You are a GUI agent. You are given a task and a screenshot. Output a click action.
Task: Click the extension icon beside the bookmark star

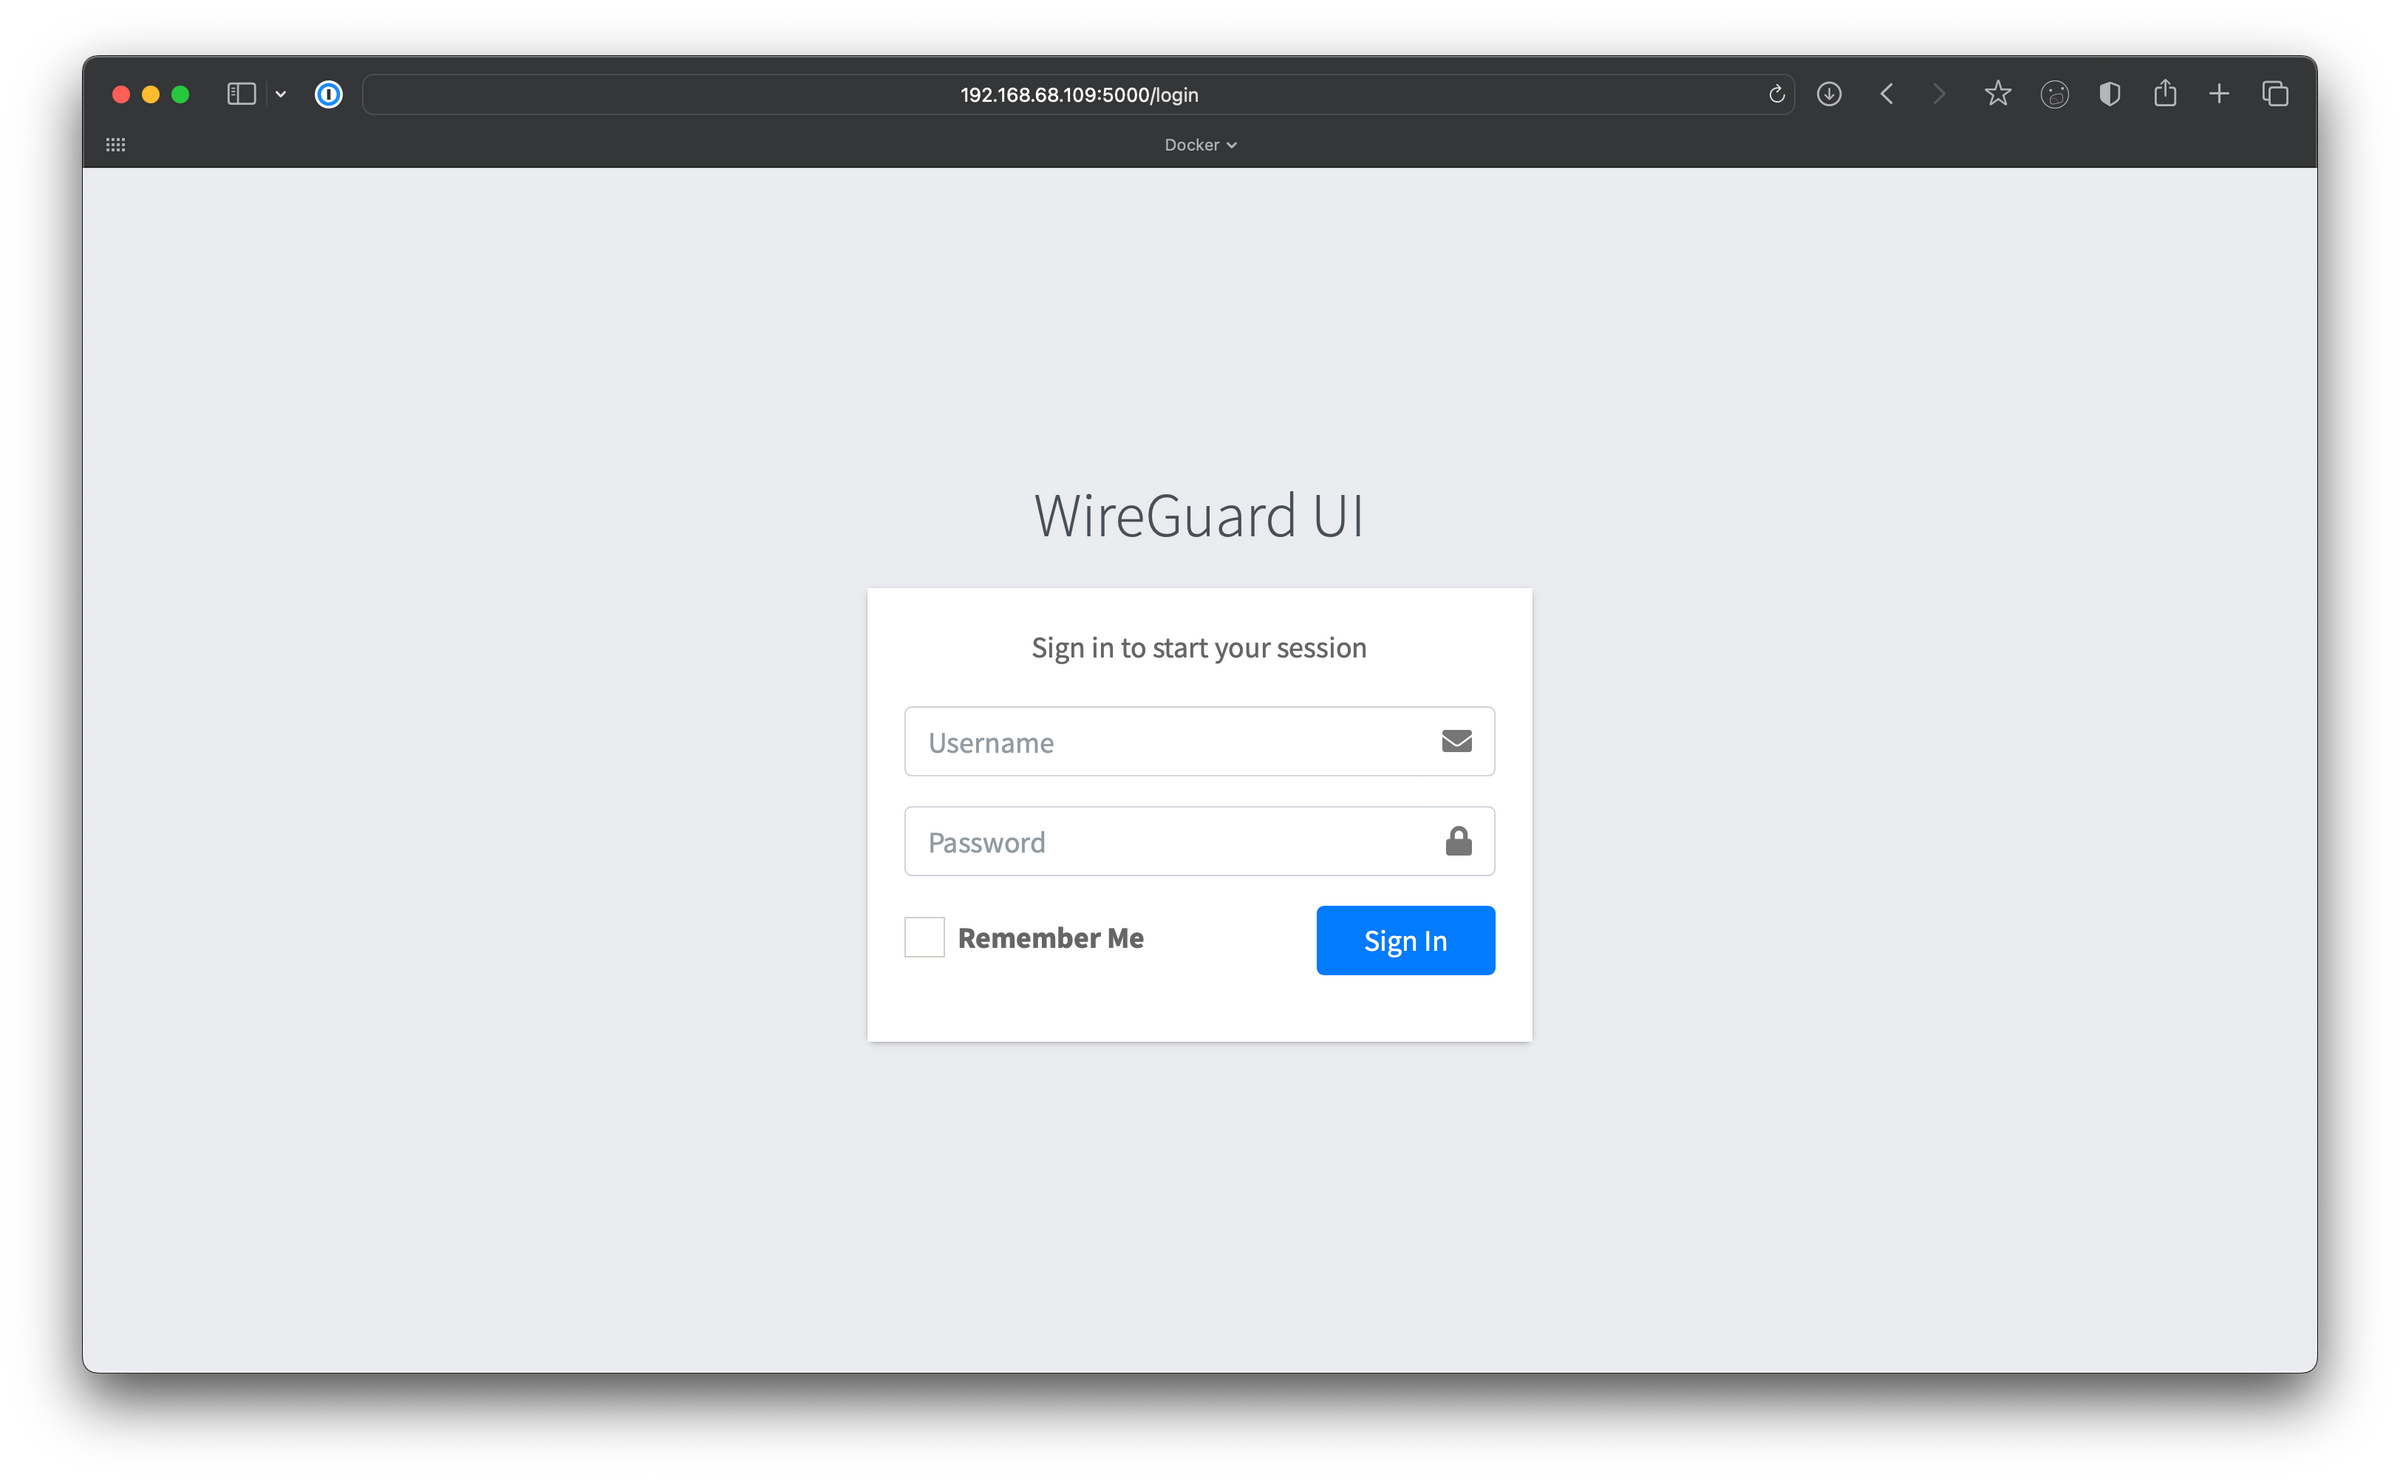2054,93
